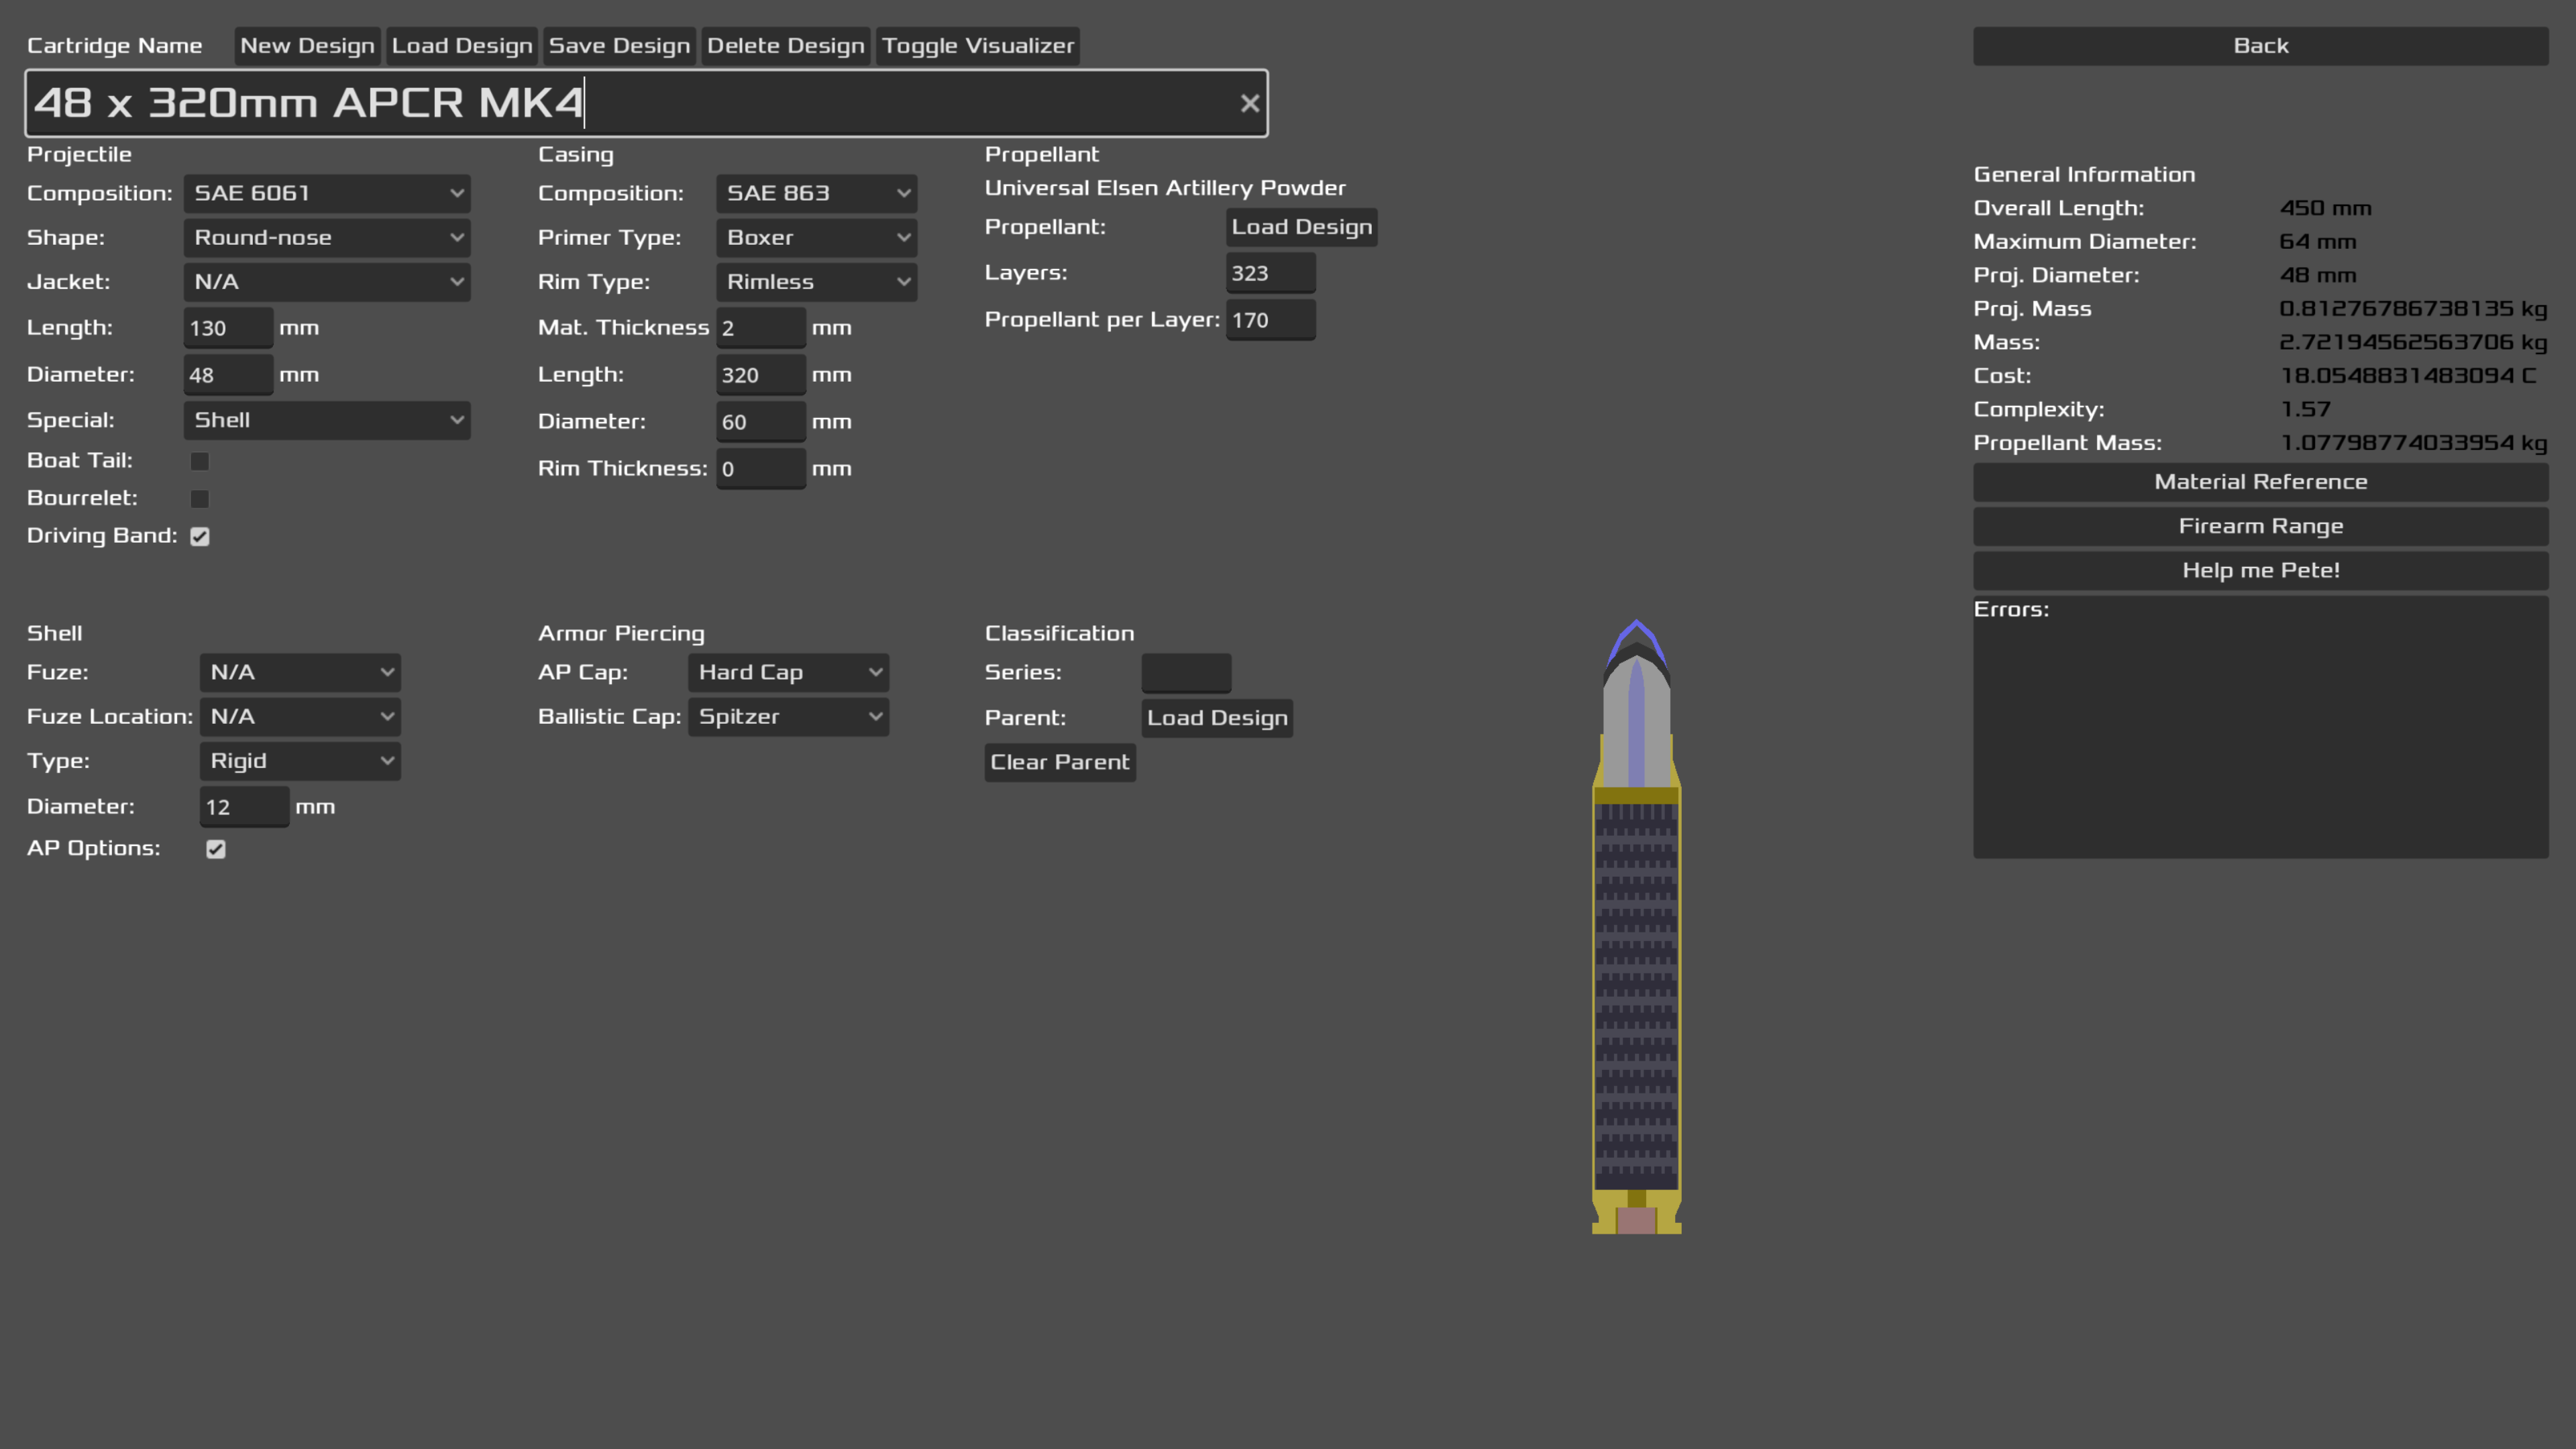Screen dimensions: 2576x1449
Task: Load Design for the Propellant
Action: pyautogui.click(x=1300, y=227)
